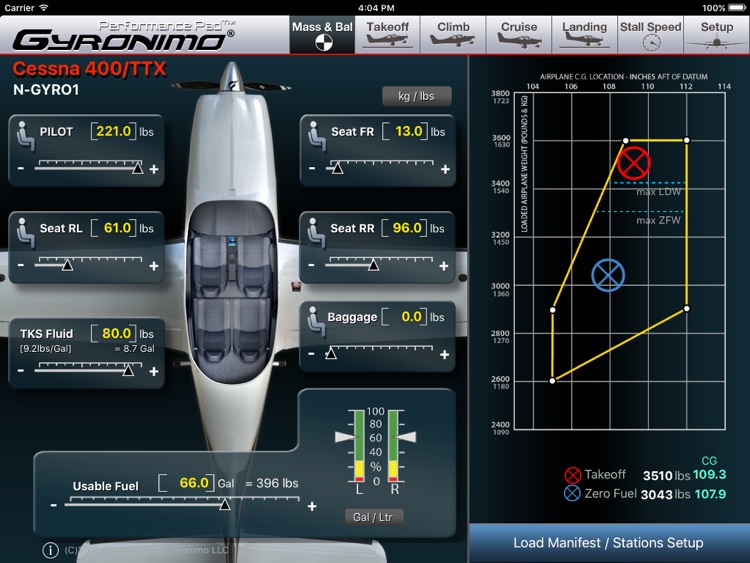Viewport: 750px width, 563px height.
Task: Open the Setup tab
Action: (717, 35)
